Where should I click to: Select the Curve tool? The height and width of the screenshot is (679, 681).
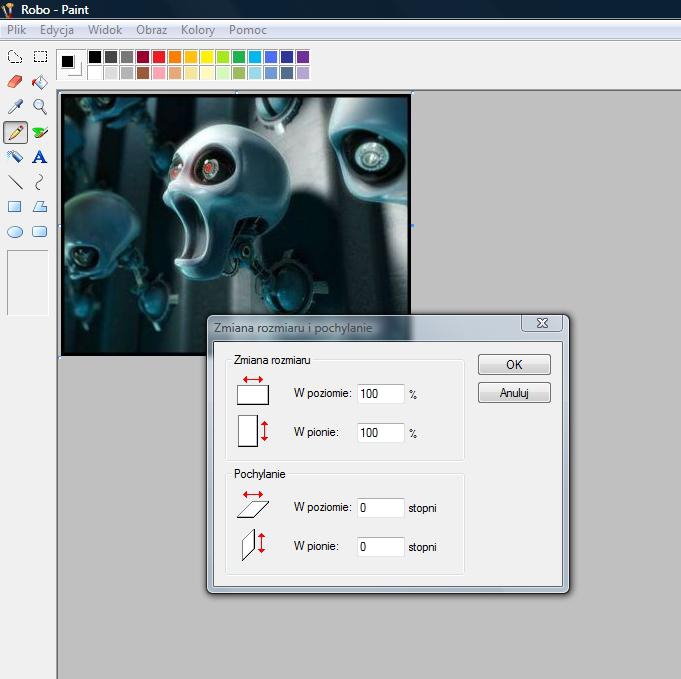point(40,182)
